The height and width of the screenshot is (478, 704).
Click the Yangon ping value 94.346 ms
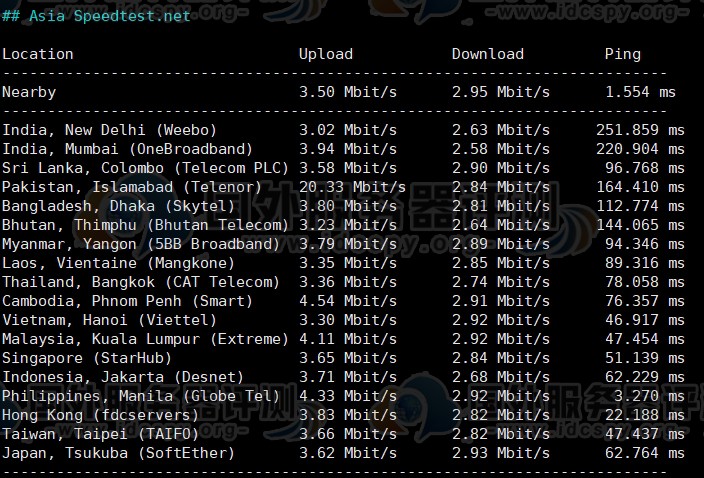(x=645, y=244)
